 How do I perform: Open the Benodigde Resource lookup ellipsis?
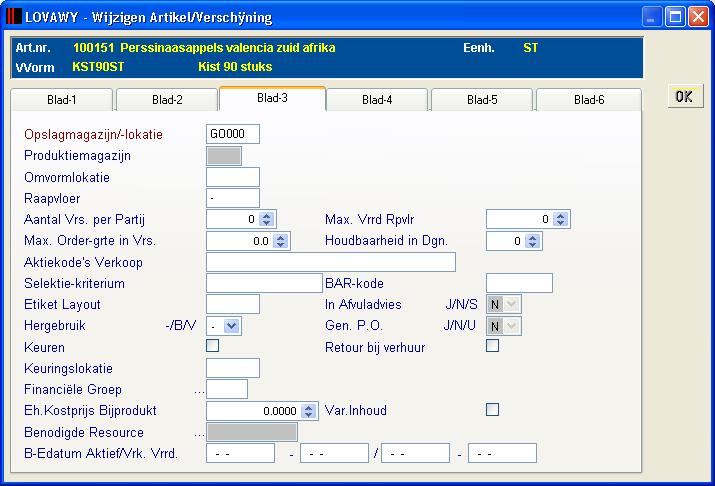199,434
